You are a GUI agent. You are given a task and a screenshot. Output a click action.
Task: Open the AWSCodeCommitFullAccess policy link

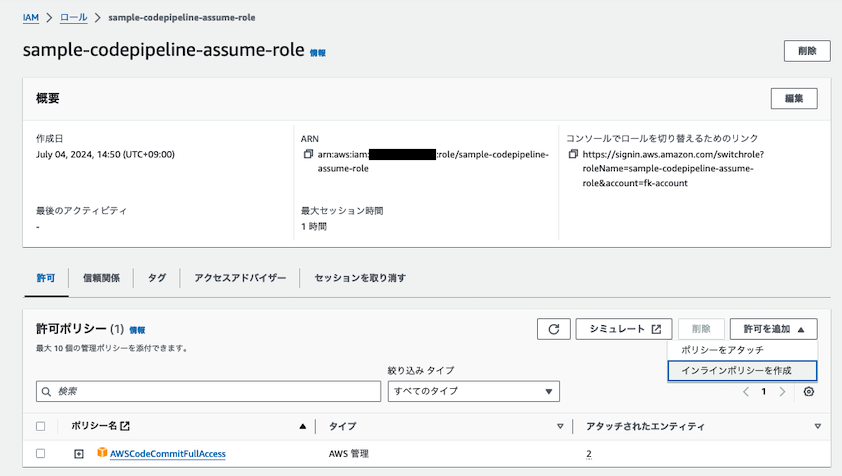click(x=168, y=454)
